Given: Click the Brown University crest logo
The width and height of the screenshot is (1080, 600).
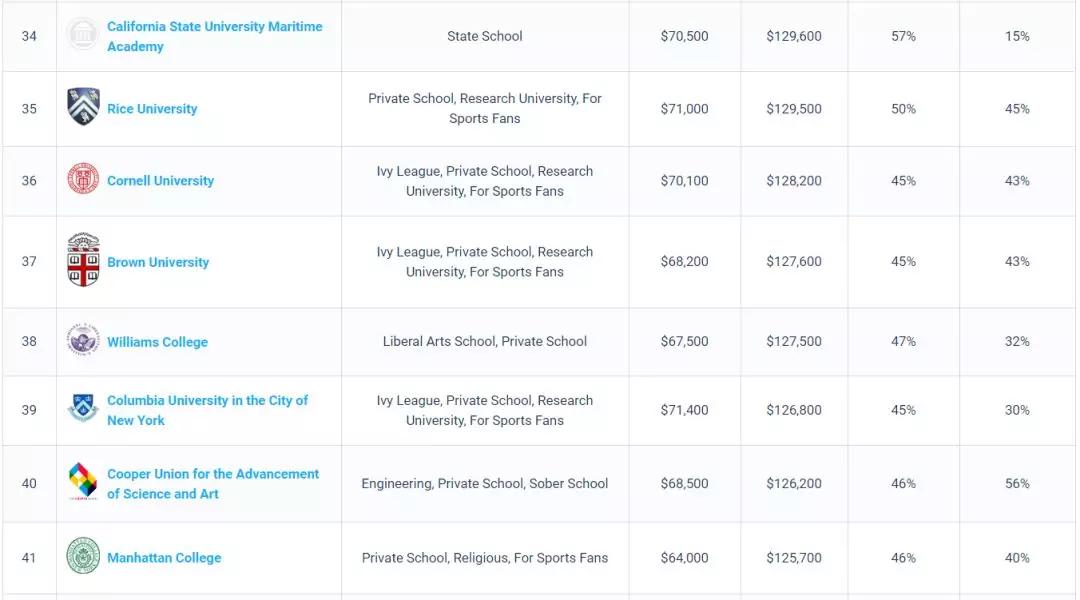Looking at the screenshot, I should click(83, 260).
